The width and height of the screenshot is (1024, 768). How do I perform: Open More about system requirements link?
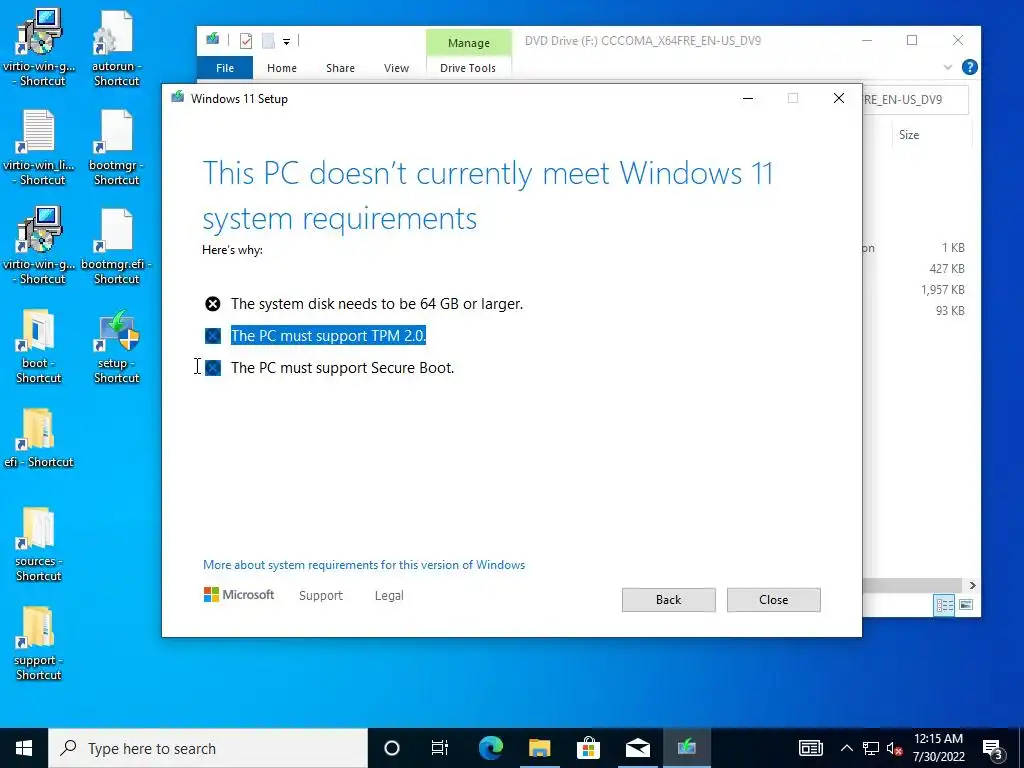click(x=364, y=565)
